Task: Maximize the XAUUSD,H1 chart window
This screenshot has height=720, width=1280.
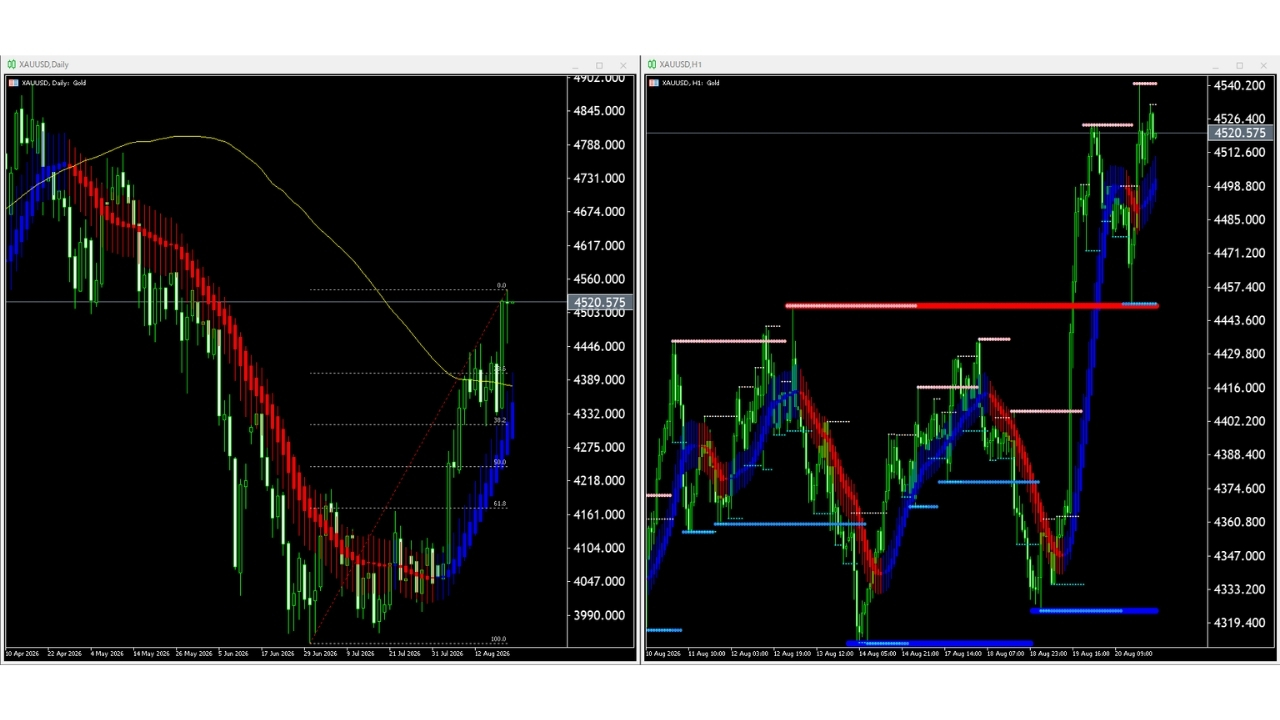Action: tap(1239, 65)
